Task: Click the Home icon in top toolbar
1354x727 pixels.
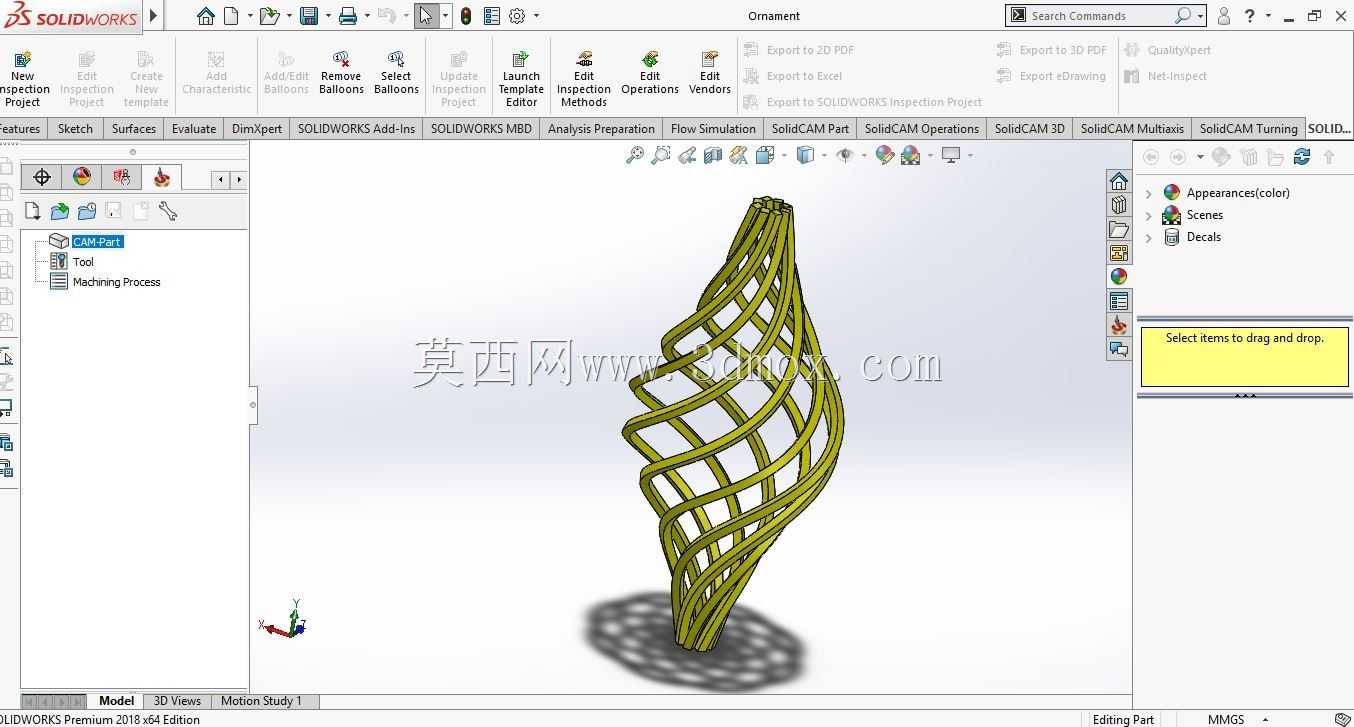Action: tap(205, 16)
